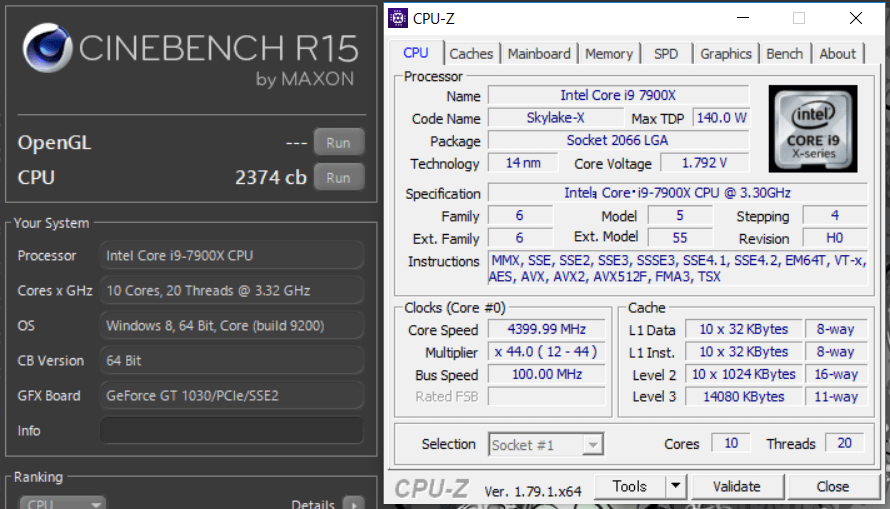Click the Cores x GHz field value
Screen dimensions: 890x509
point(232,291)
